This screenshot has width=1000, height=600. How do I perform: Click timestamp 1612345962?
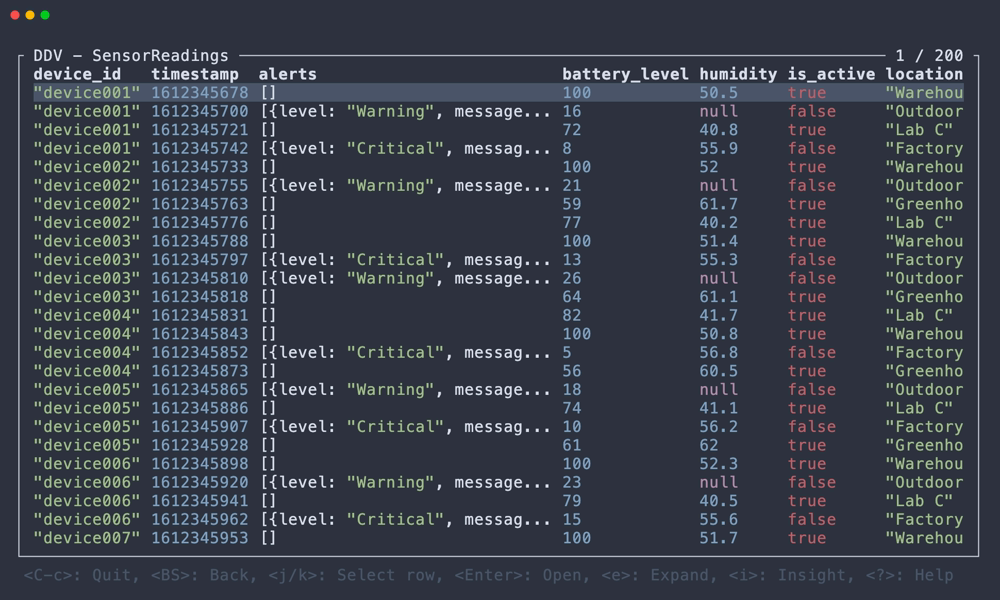pos(200,518)
